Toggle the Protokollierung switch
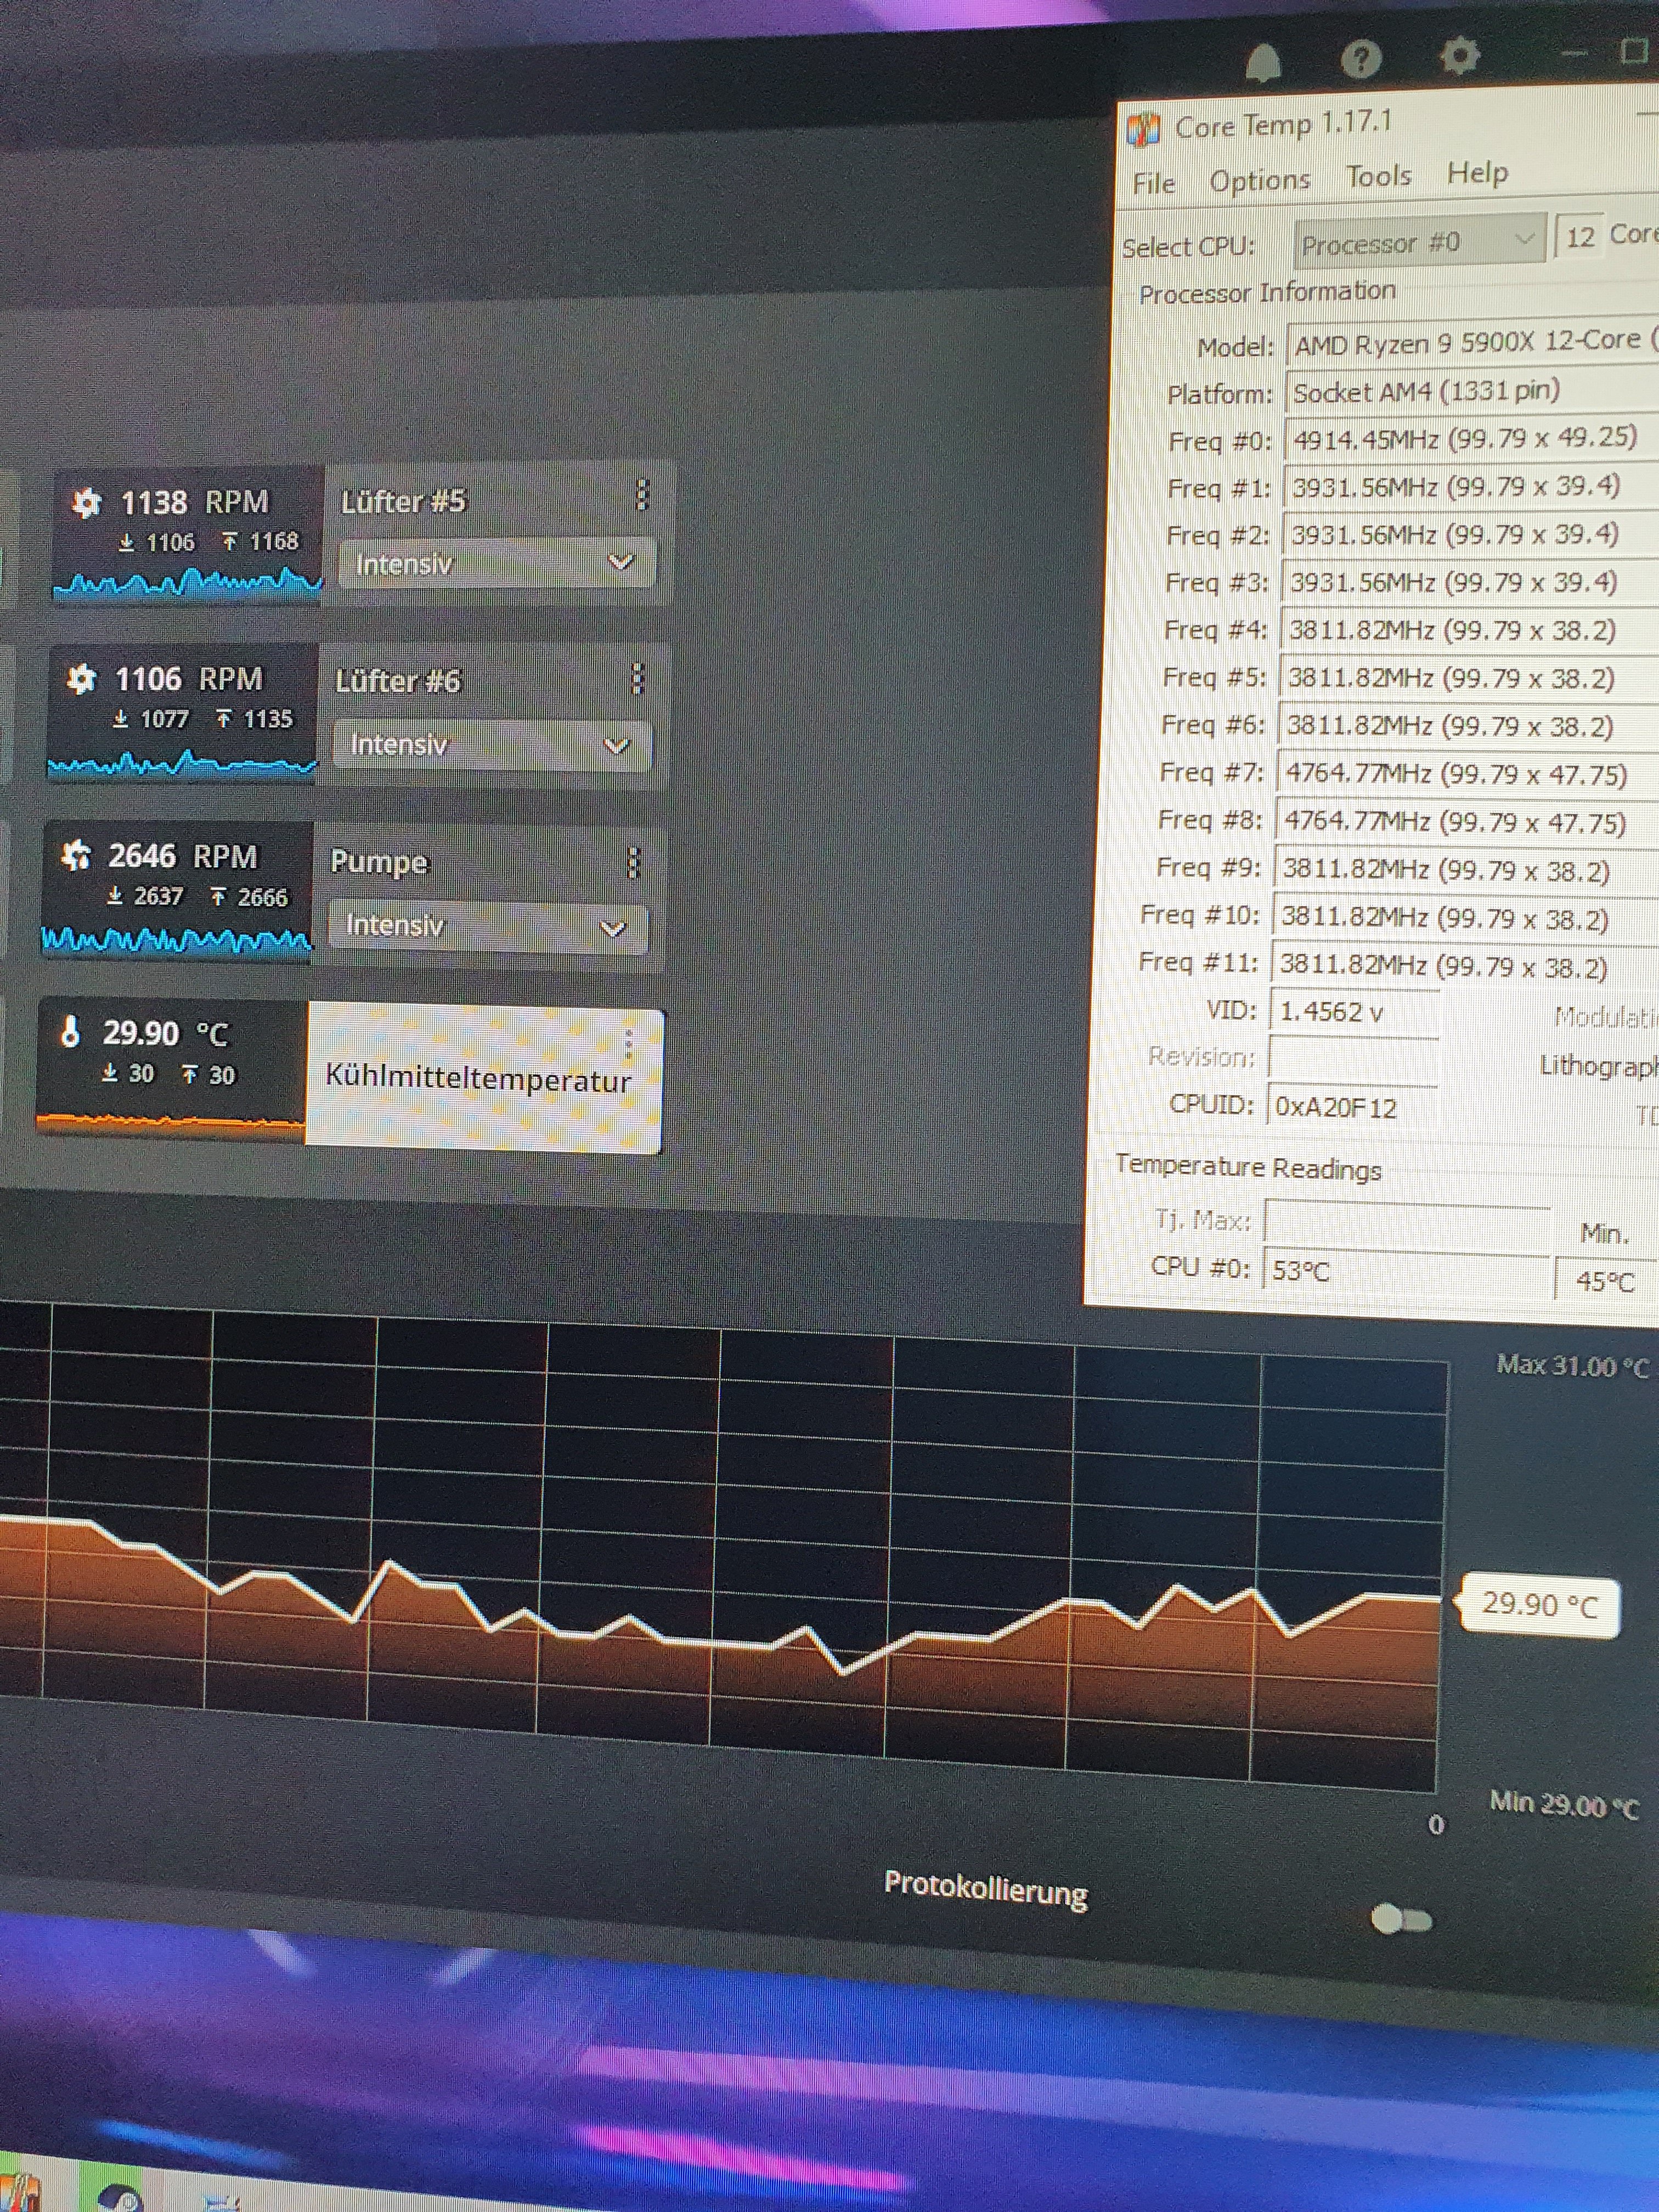Screen dimensions: 1659x2212 pyautogui.click(x=1400, y=1919)
